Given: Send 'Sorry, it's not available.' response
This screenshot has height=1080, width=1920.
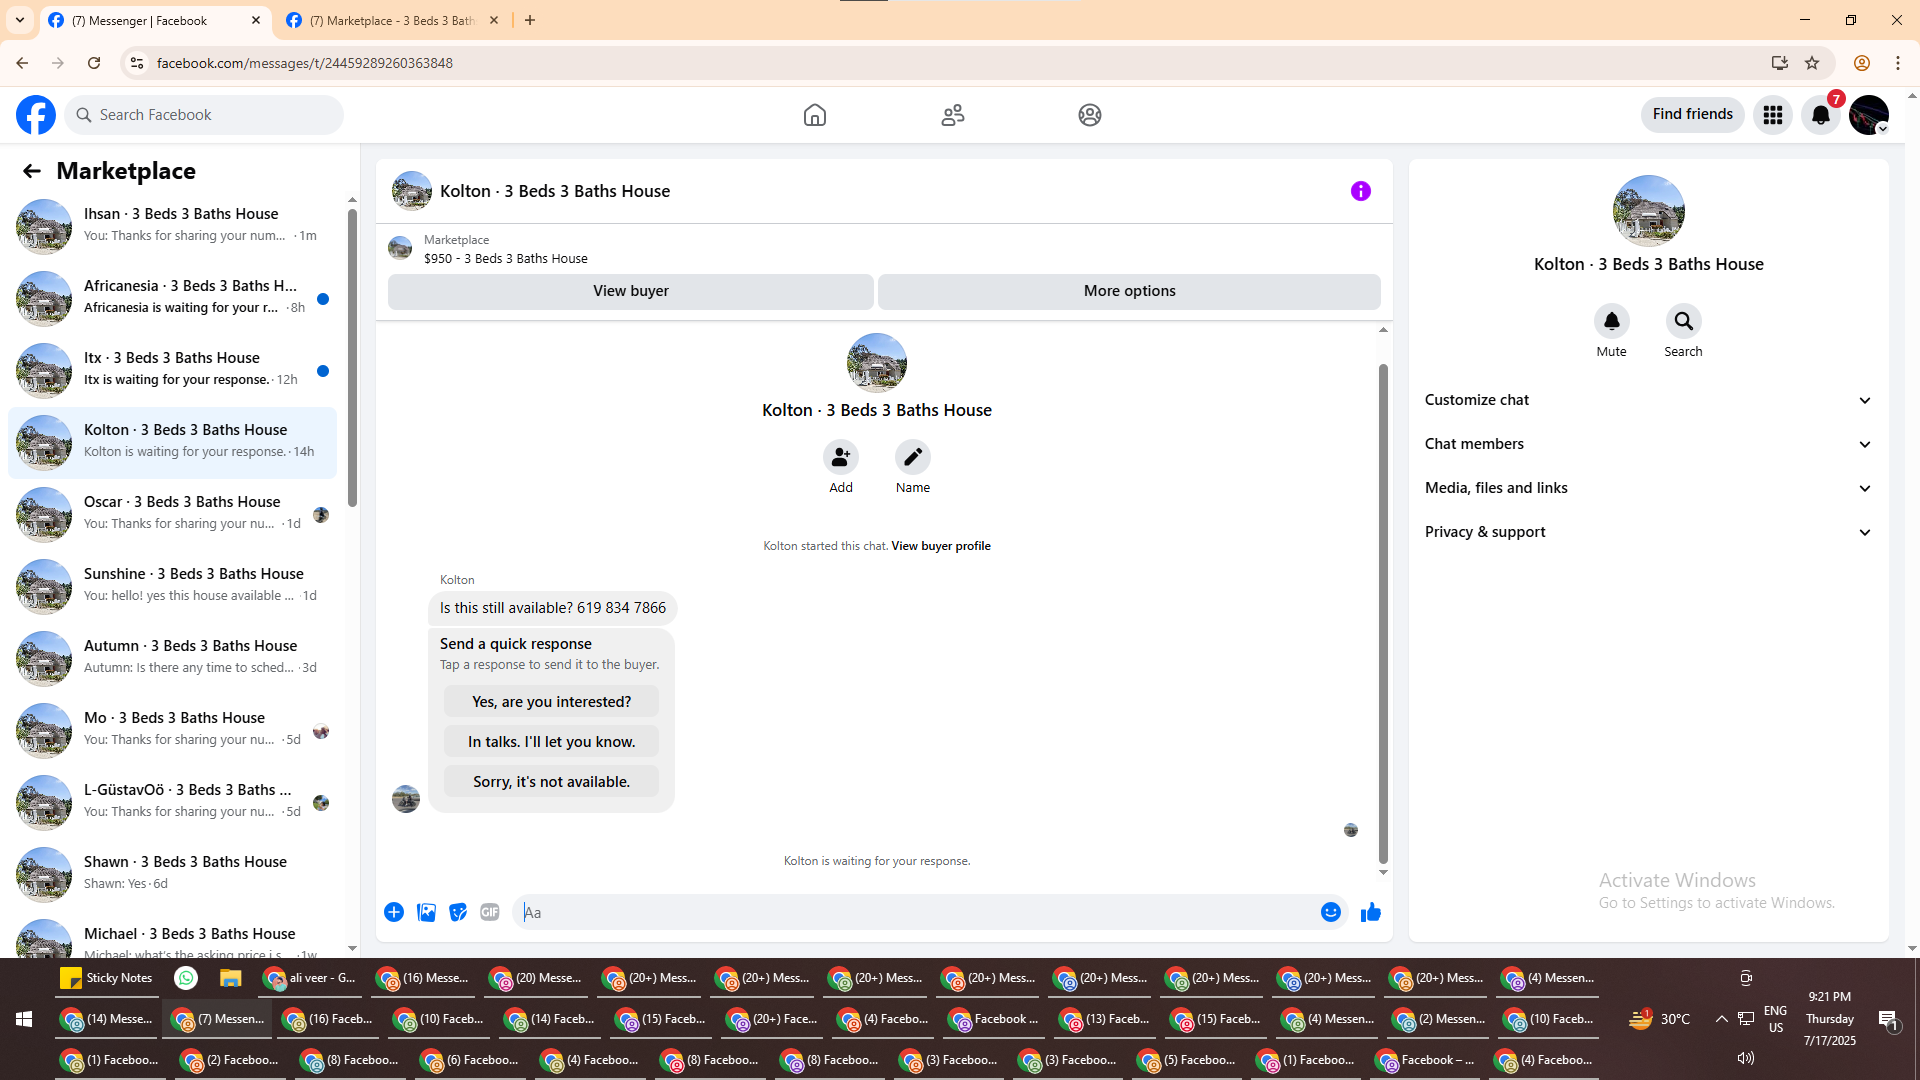Looking at the screenshot, I should point(551,782).
